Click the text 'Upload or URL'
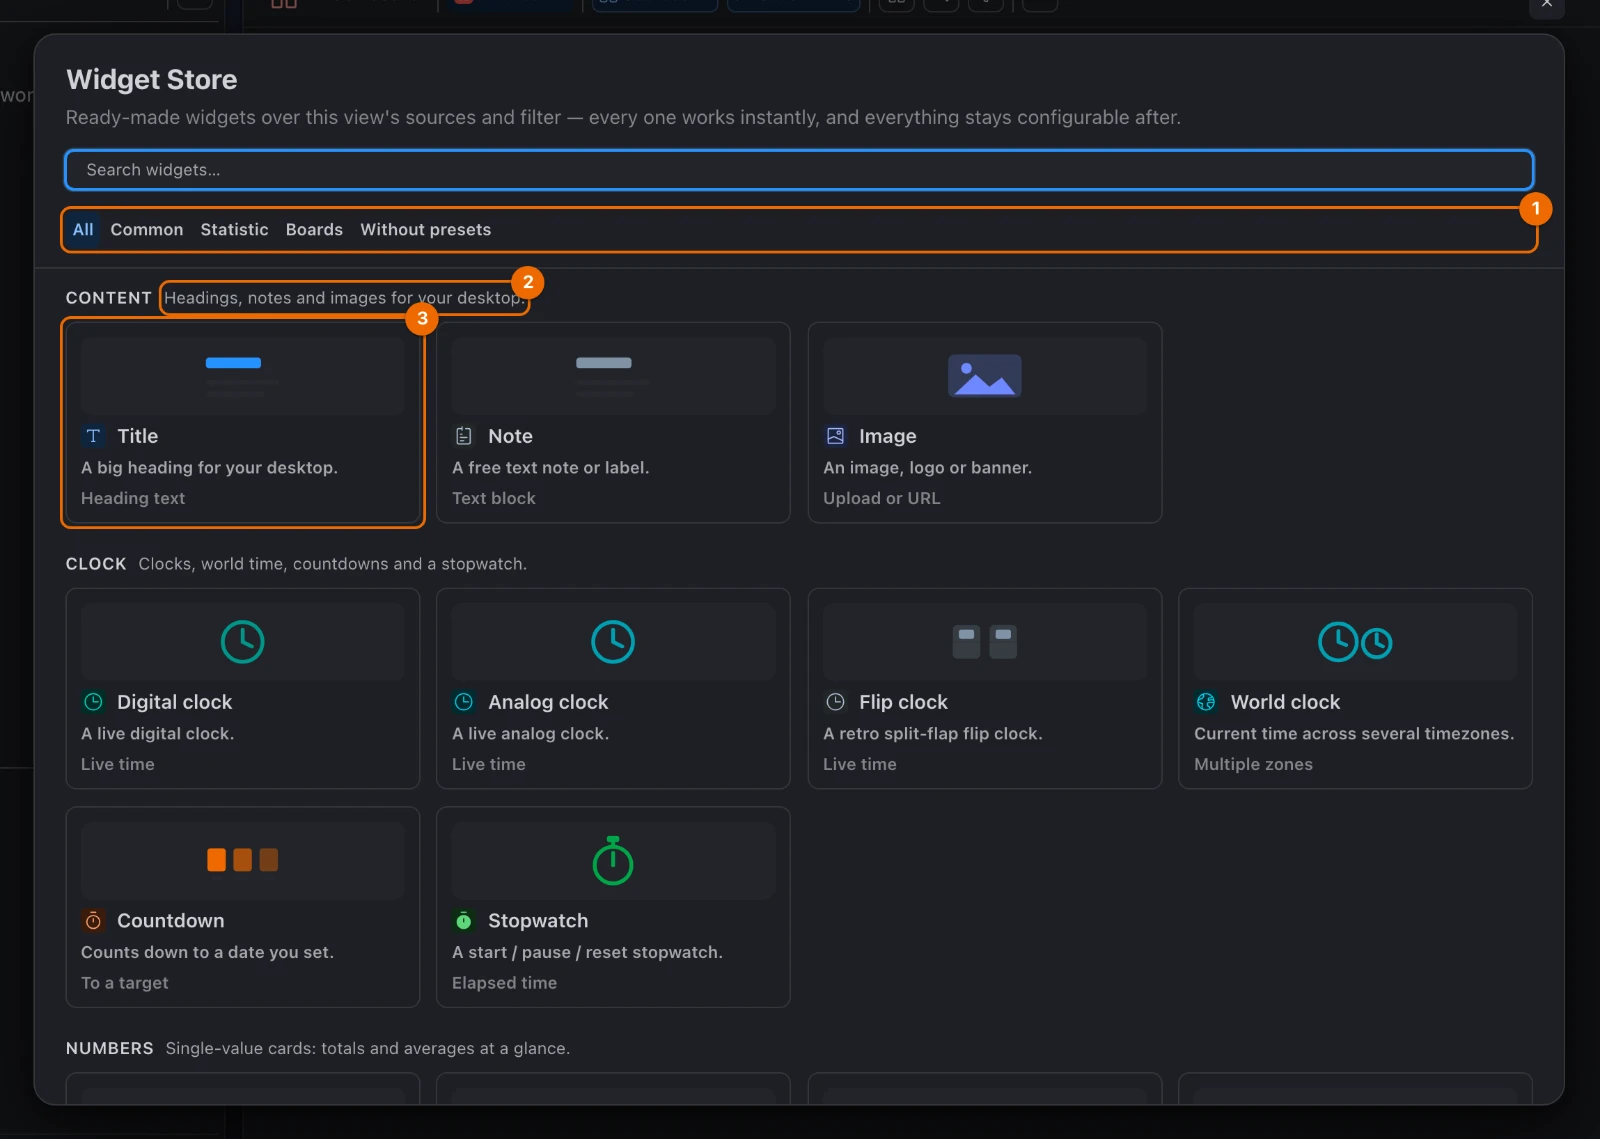 pos(882,498)
